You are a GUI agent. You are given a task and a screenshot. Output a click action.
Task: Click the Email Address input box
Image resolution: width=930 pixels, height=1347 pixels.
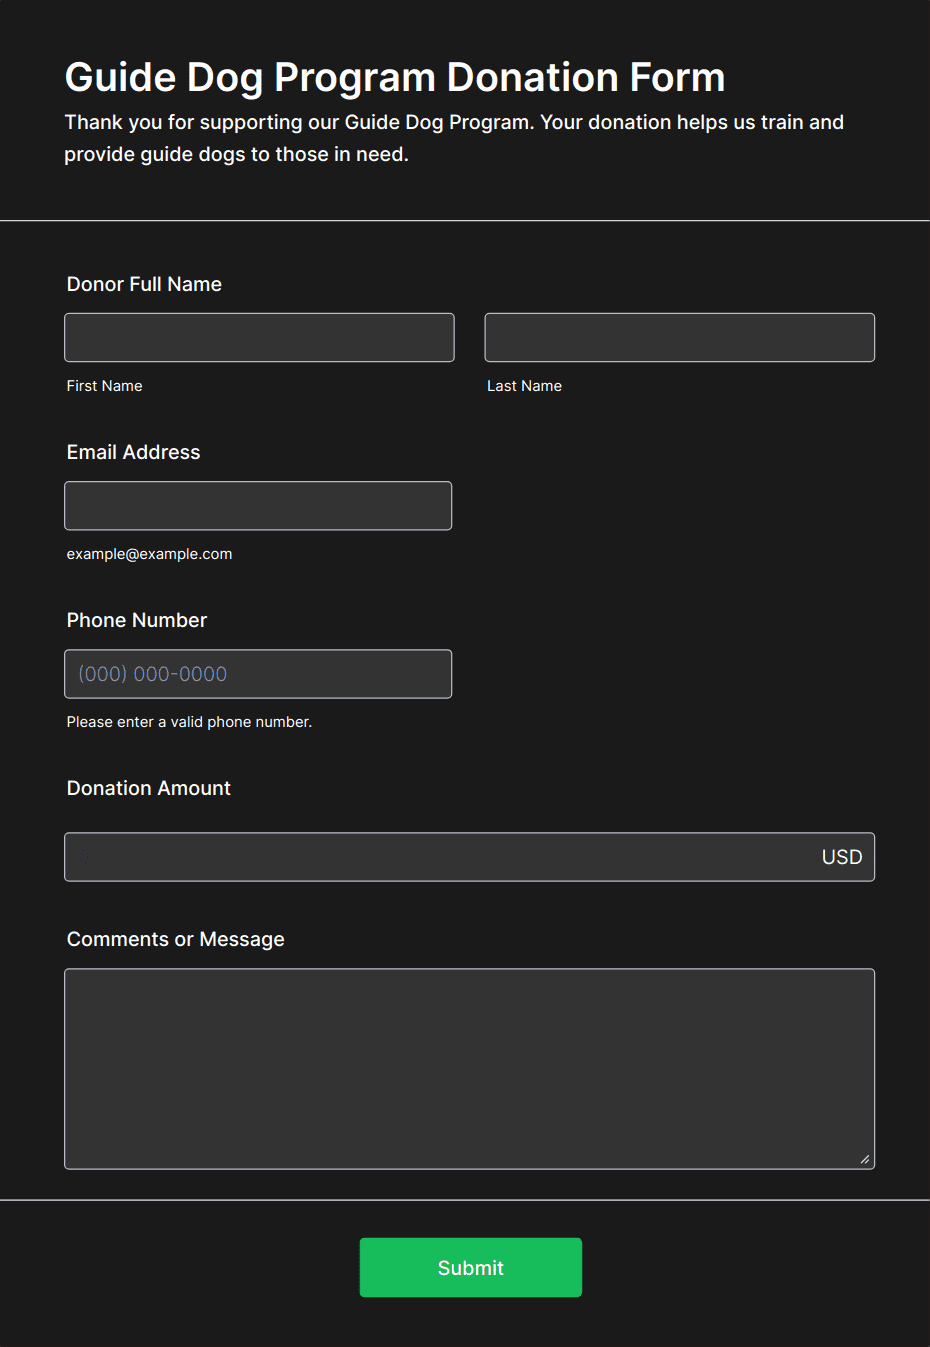(258, 506)
